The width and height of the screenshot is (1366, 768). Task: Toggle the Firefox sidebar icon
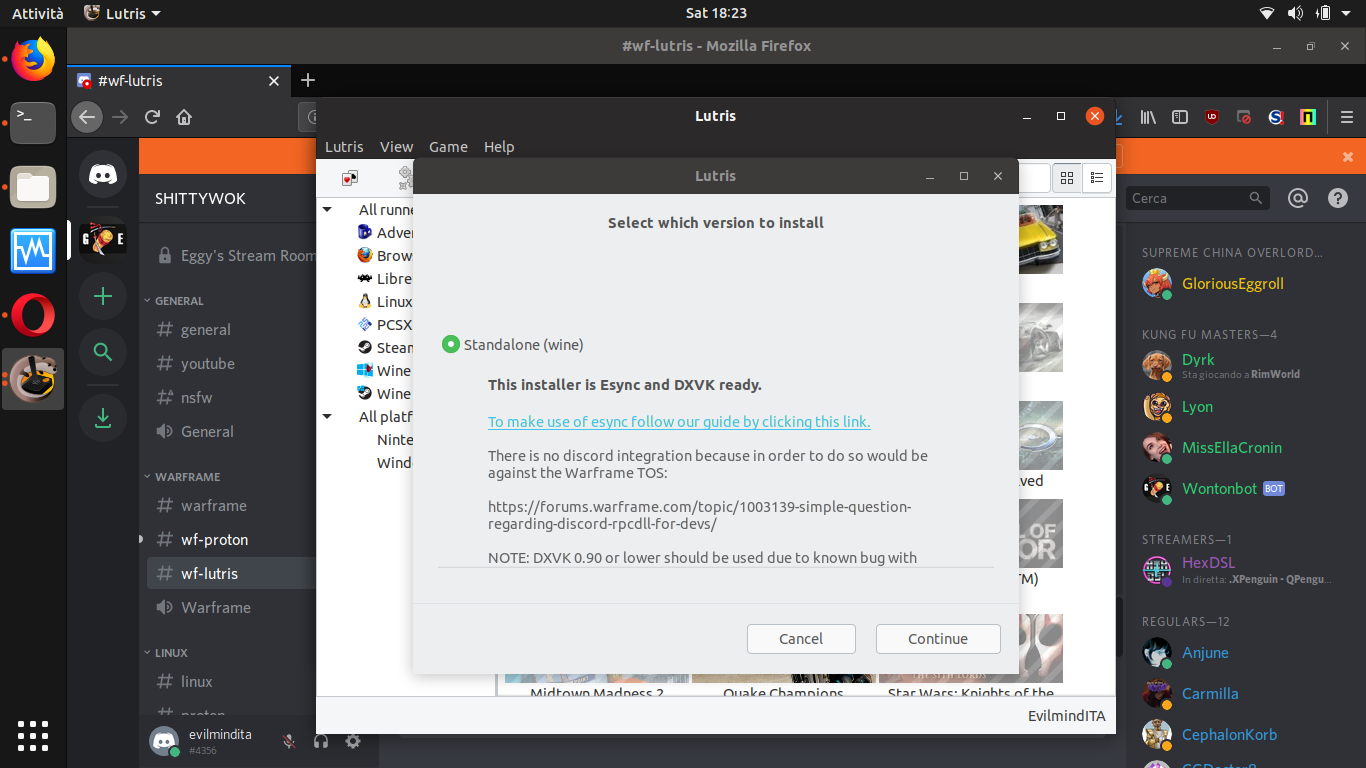(x=1180, y=117)
